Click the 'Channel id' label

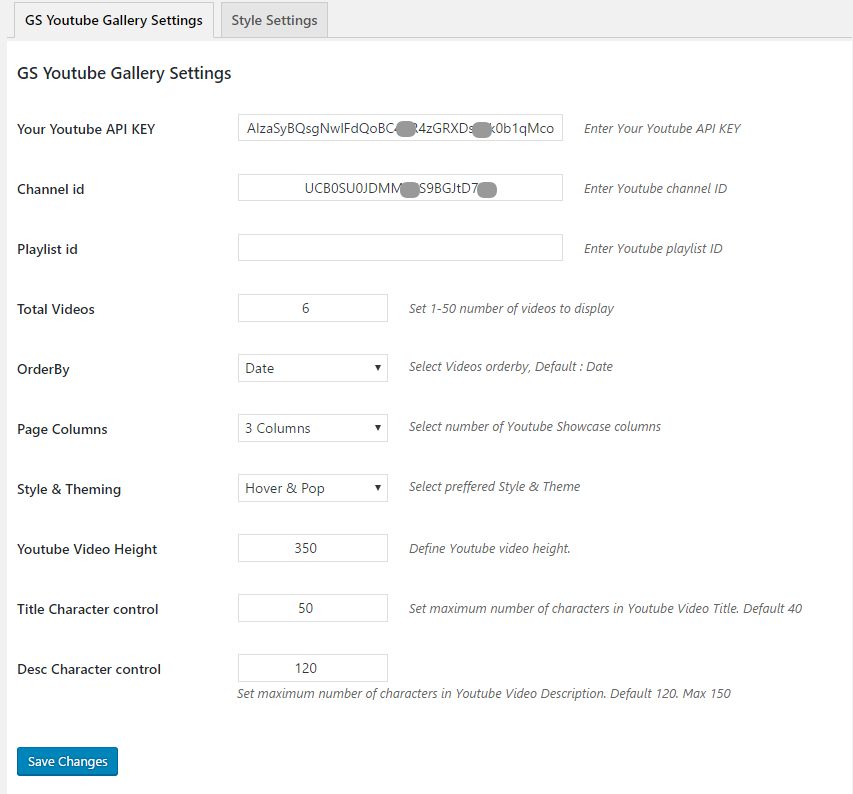(51, 189)
